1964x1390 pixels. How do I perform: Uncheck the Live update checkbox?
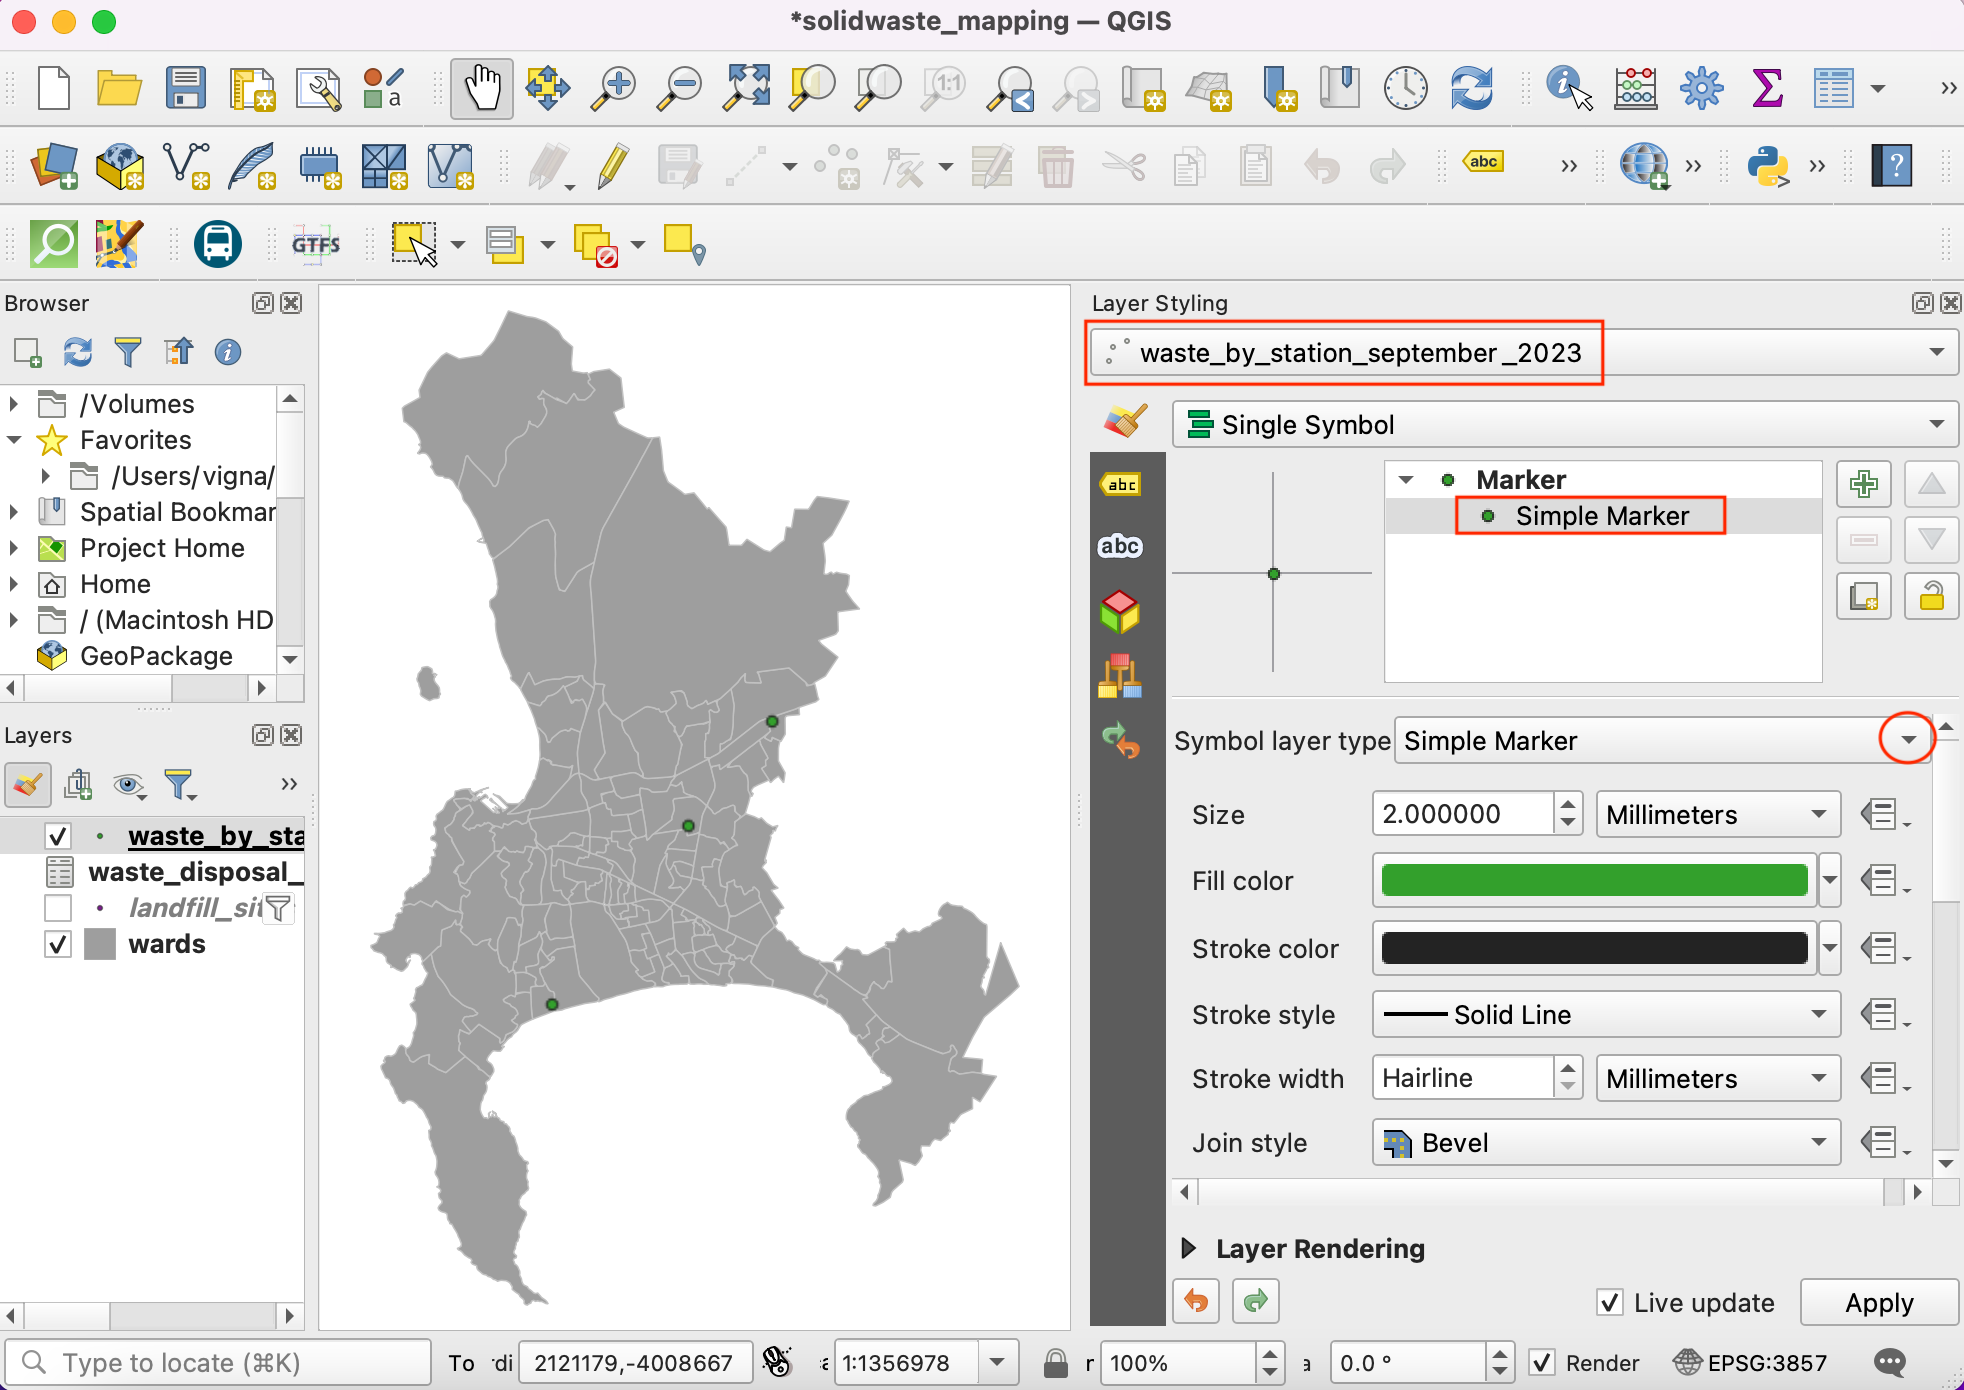[1610, 1303]
